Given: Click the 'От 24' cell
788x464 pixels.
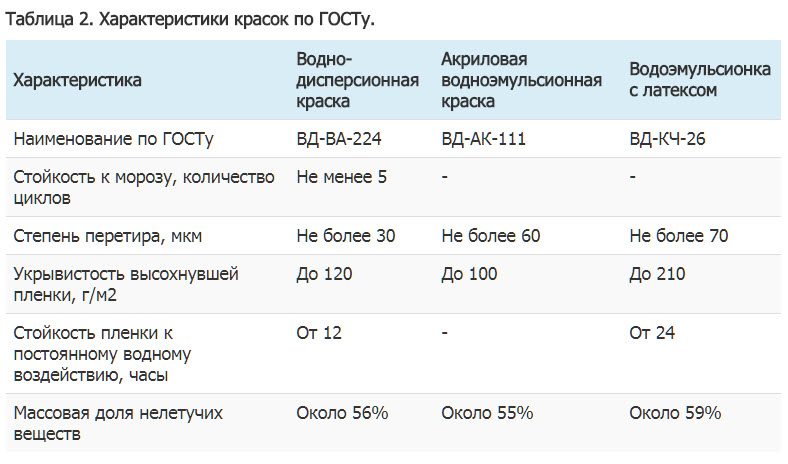Looking at the screenshot, I should (652, 333).
